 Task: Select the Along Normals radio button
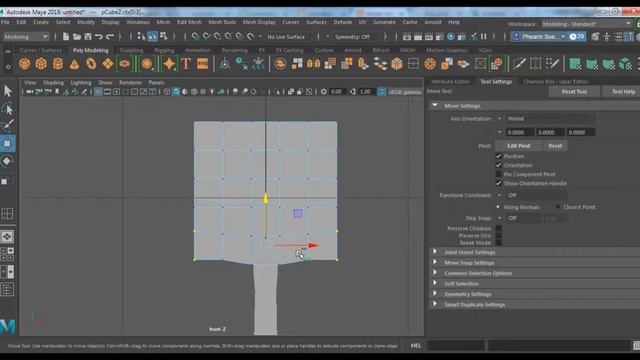tap(498, 207)
